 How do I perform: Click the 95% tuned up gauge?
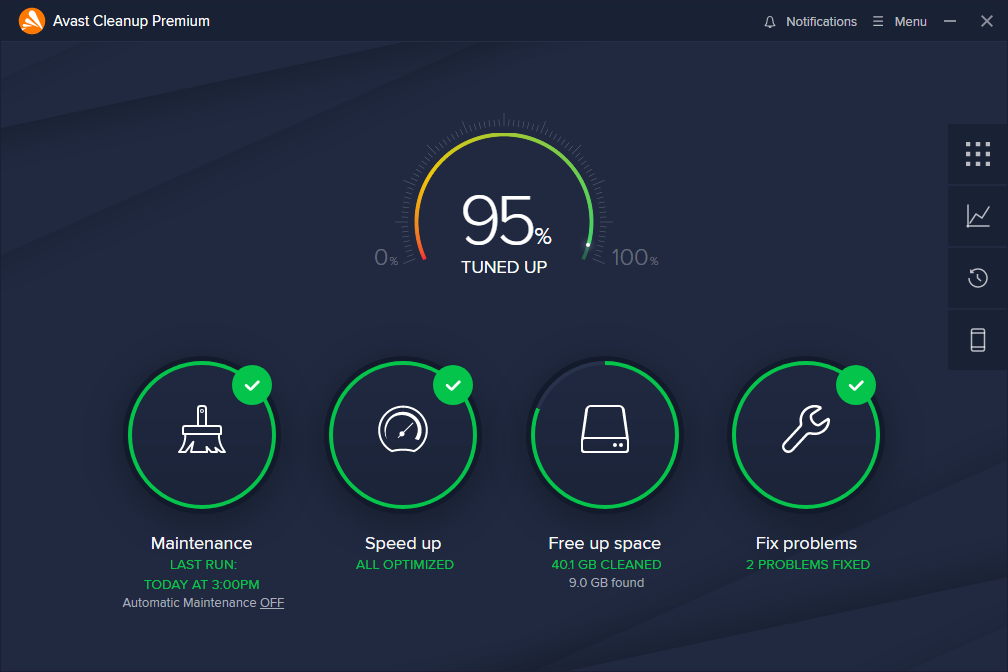click(504, 225)
